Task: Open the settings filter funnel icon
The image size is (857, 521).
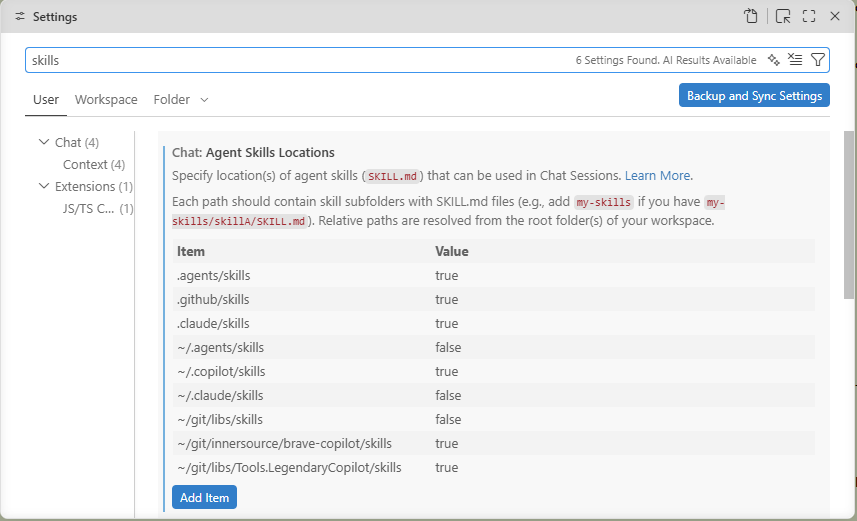Action: tap(818, 60)
